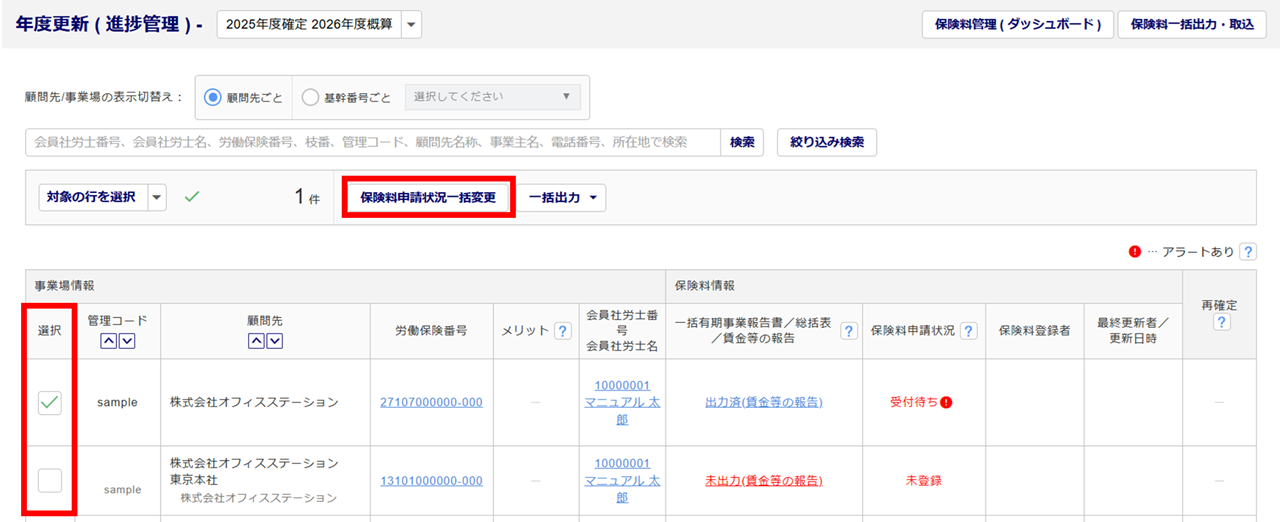Click help icon next to メリット column
The height and width of the screenshot is (522, 1280).
[x=563, y=331]
